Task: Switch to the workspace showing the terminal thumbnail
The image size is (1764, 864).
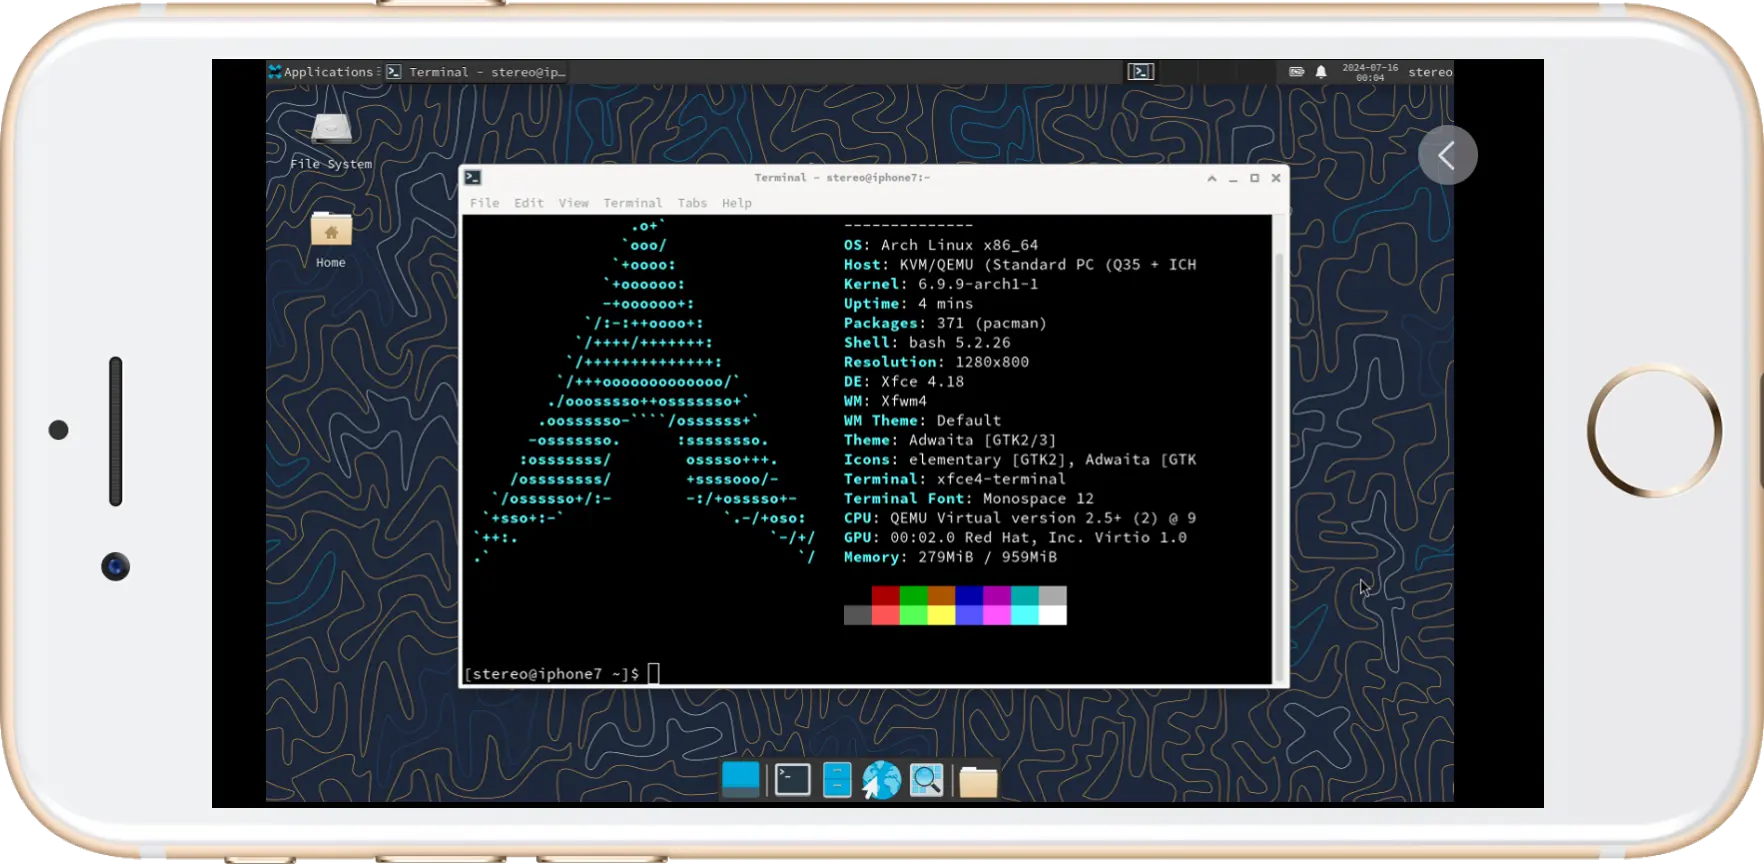Action: (1141, 72)
